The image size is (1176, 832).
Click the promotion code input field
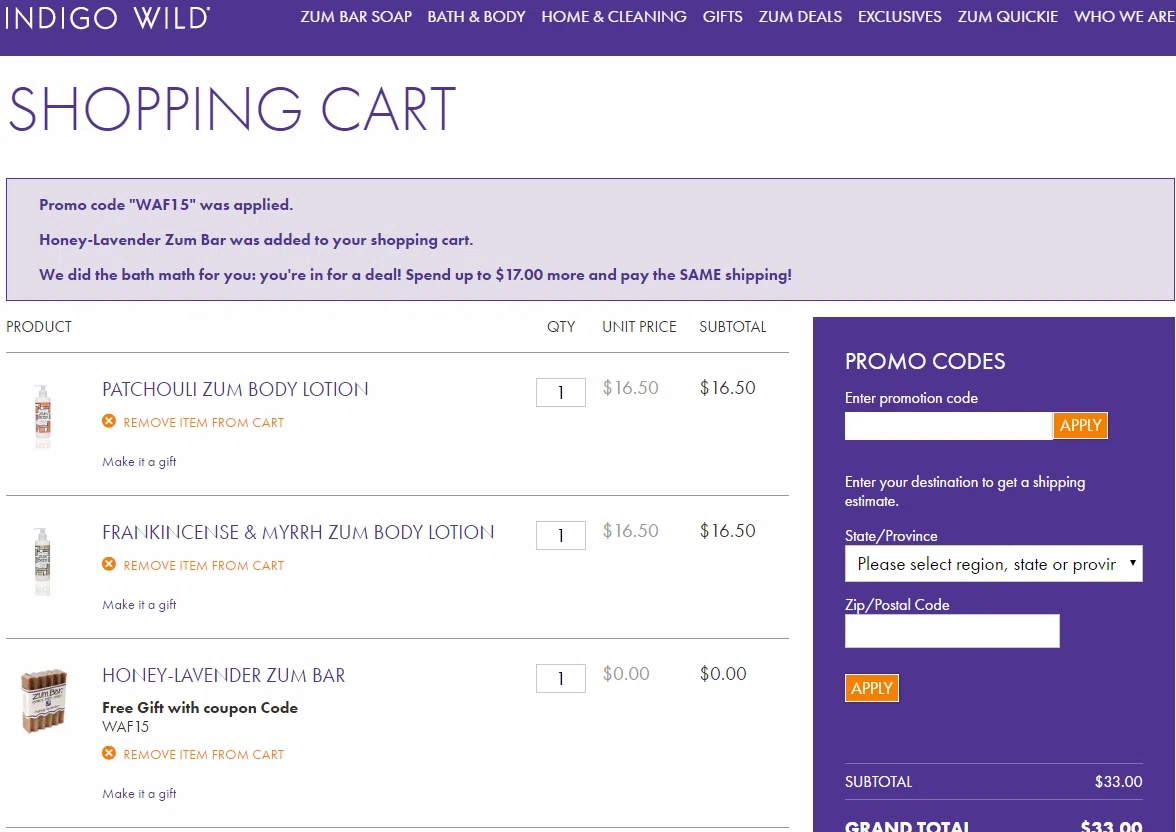click(948, 425)
